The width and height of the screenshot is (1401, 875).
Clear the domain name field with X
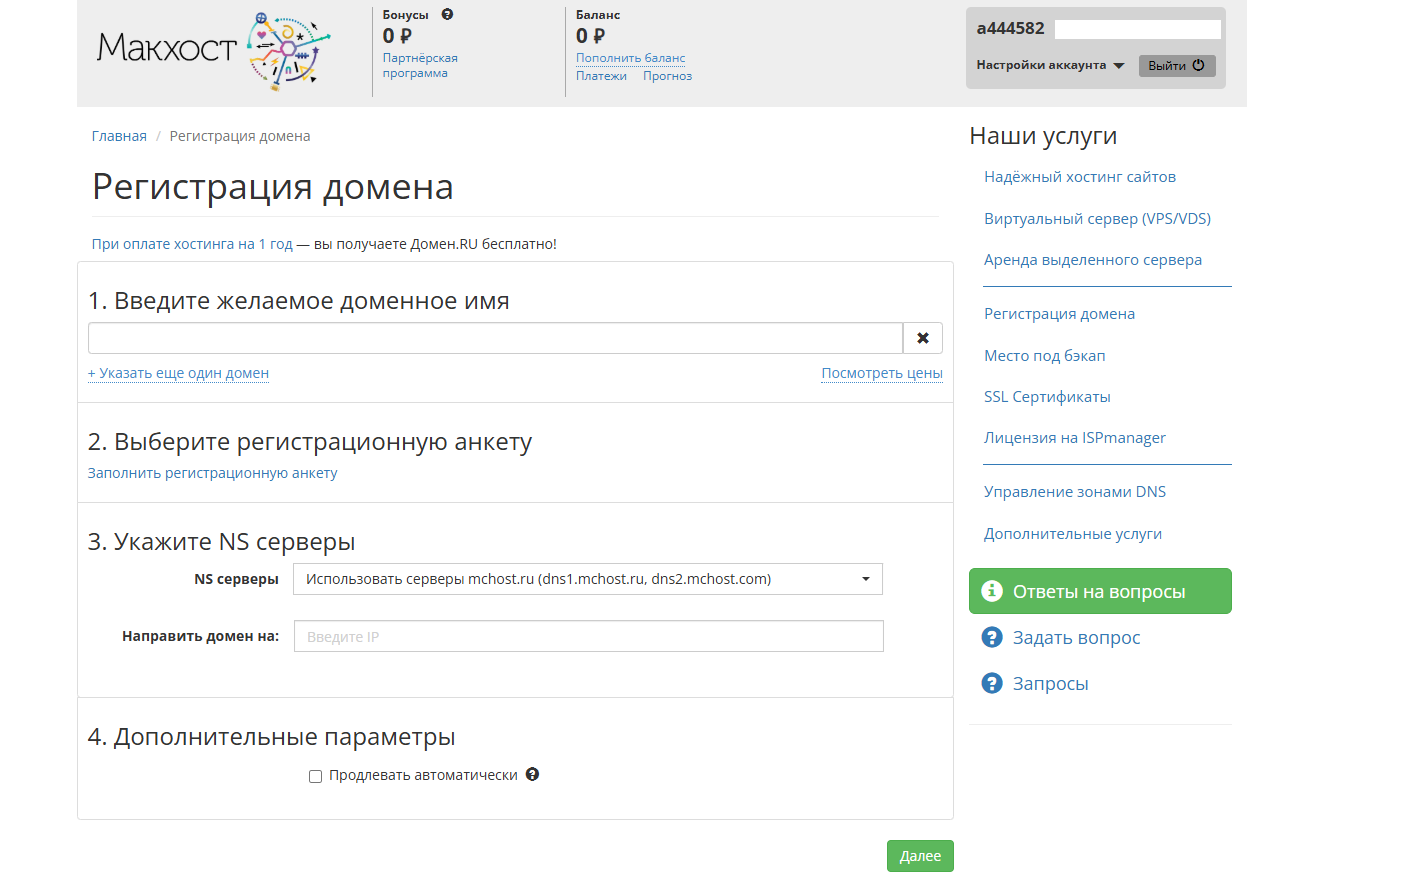[922, 338]
